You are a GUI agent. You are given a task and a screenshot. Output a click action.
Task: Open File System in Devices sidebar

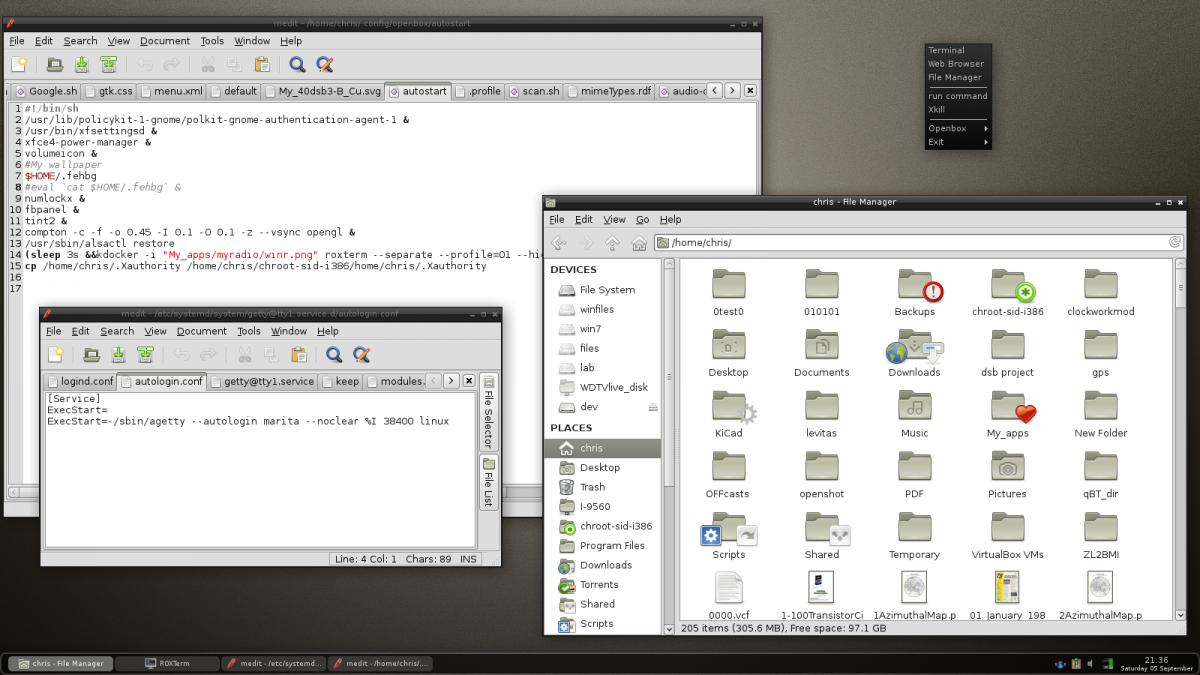point(602,290)
